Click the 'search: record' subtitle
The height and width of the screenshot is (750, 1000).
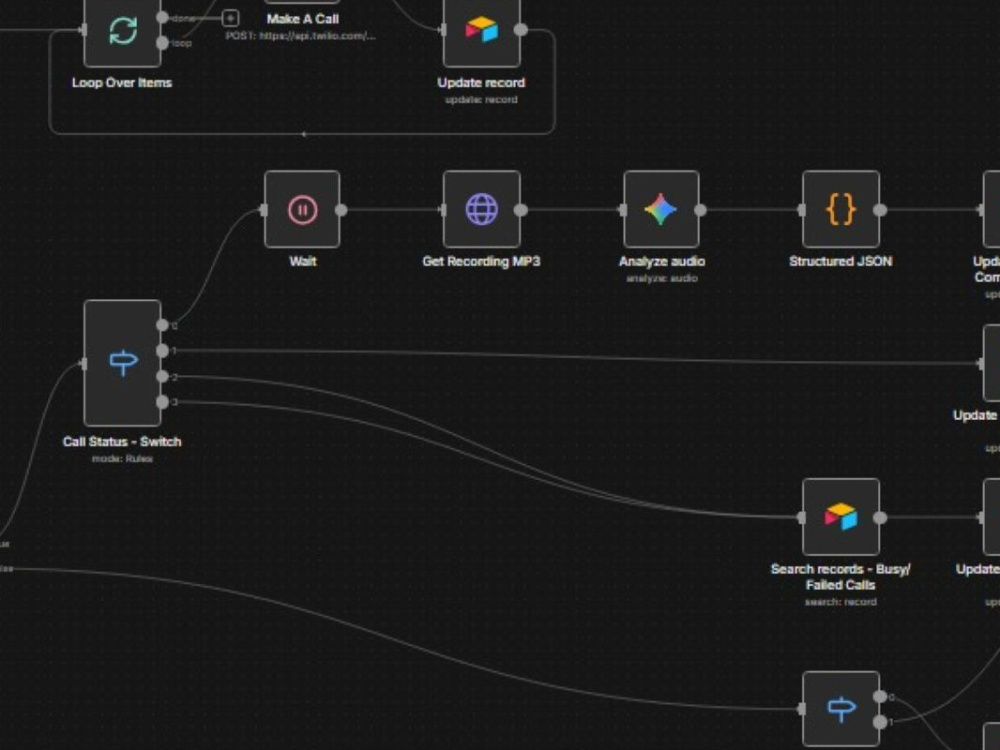tap(841, 601)
